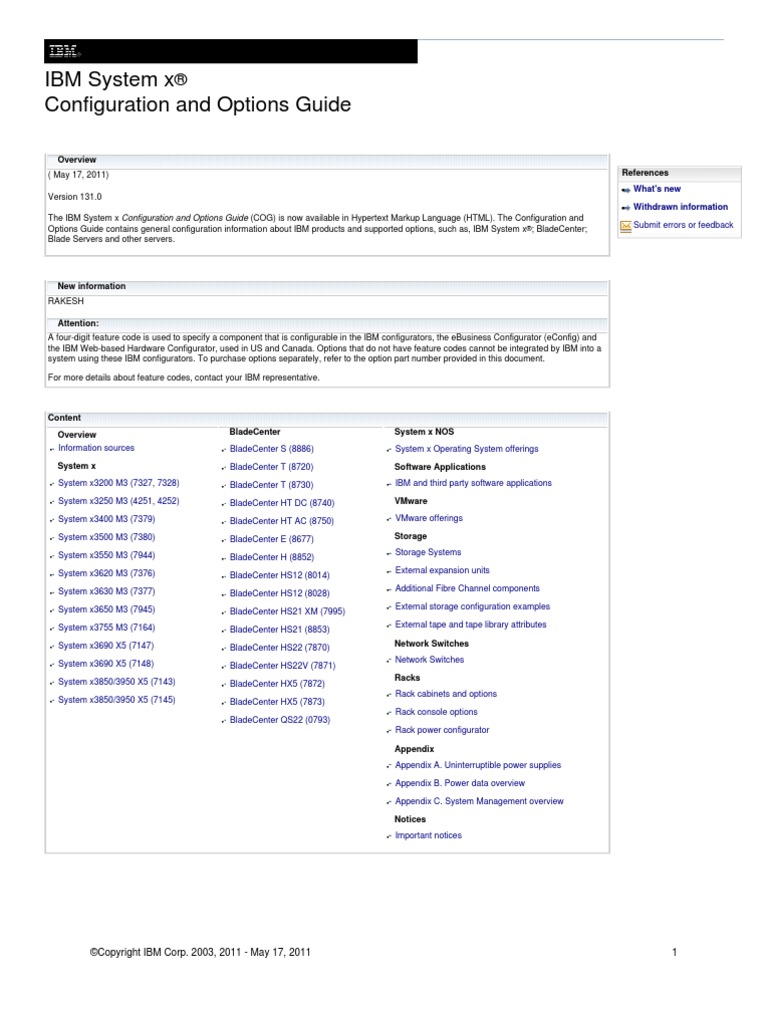
Task: Open BladeCenter HS12 (8014) link
Action: click(280, 575)
